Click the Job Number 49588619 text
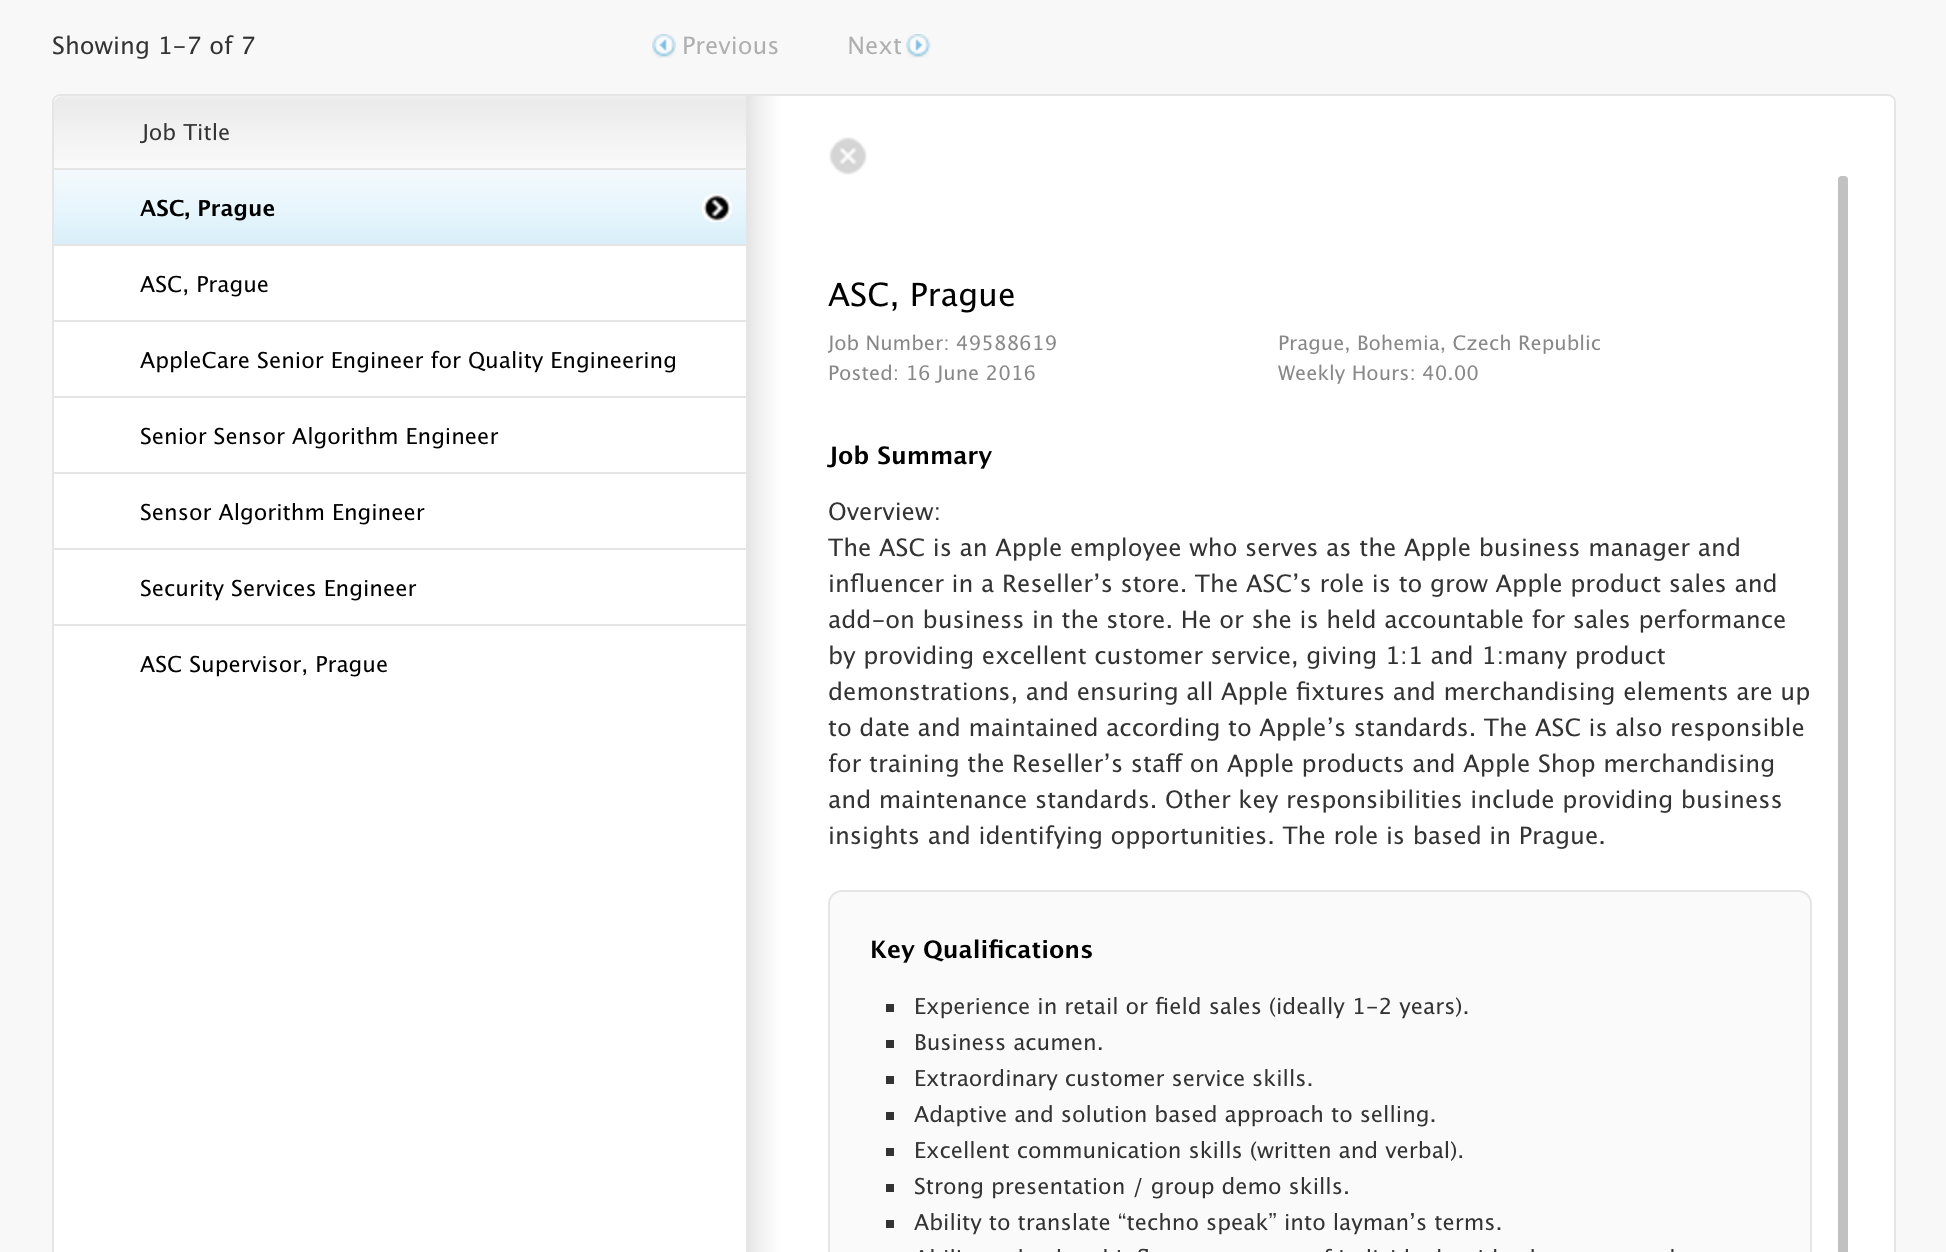 pos(942,343)
